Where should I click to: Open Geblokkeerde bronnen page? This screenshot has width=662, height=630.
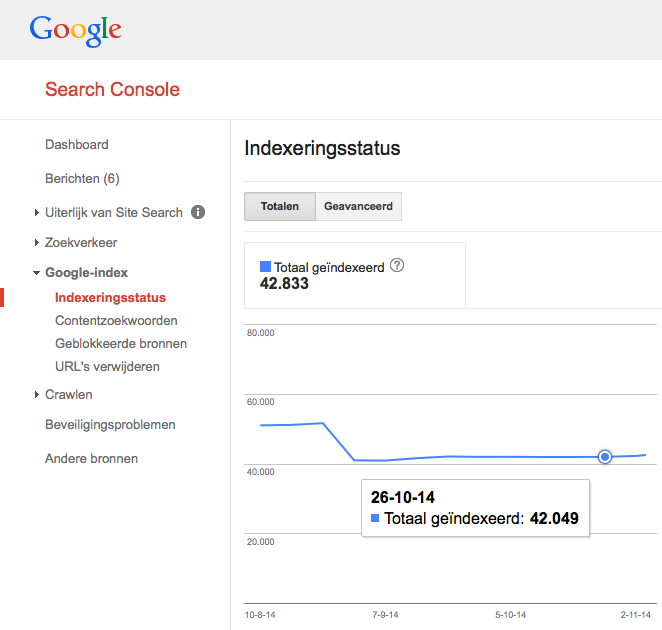121,344
